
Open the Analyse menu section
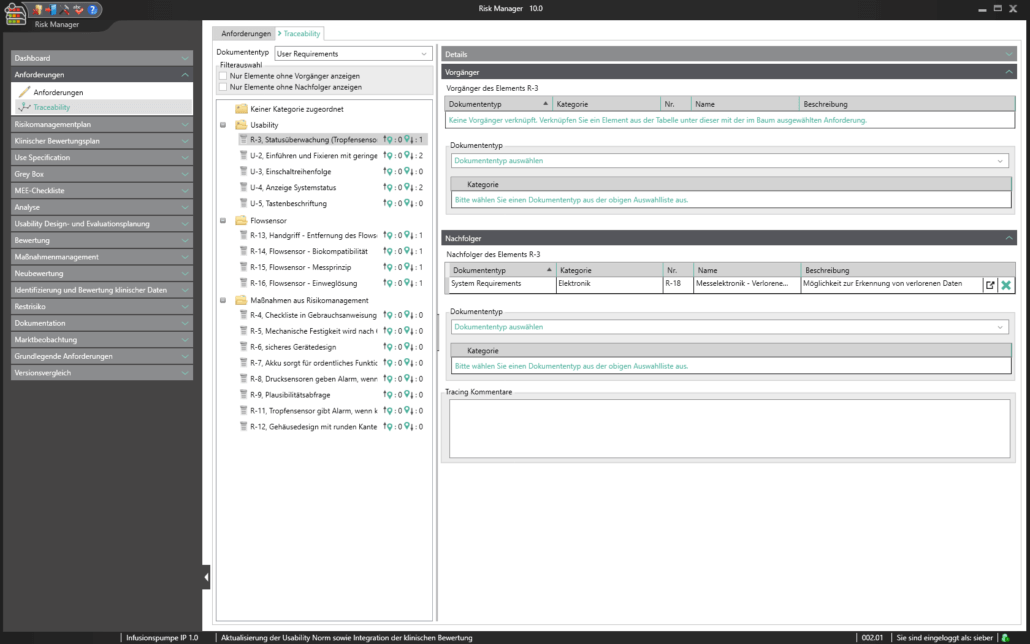point(102,207)
